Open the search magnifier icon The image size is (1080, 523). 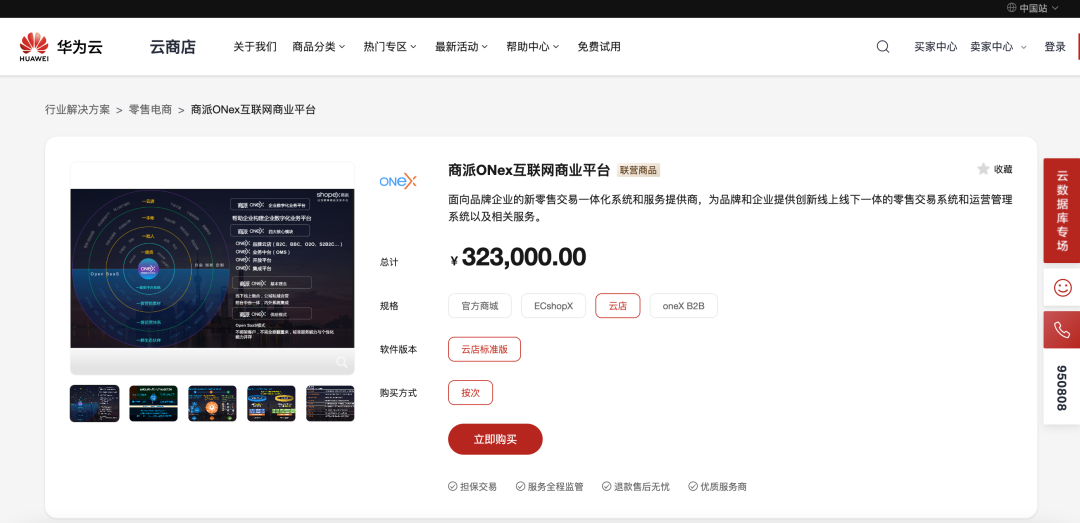882,47
